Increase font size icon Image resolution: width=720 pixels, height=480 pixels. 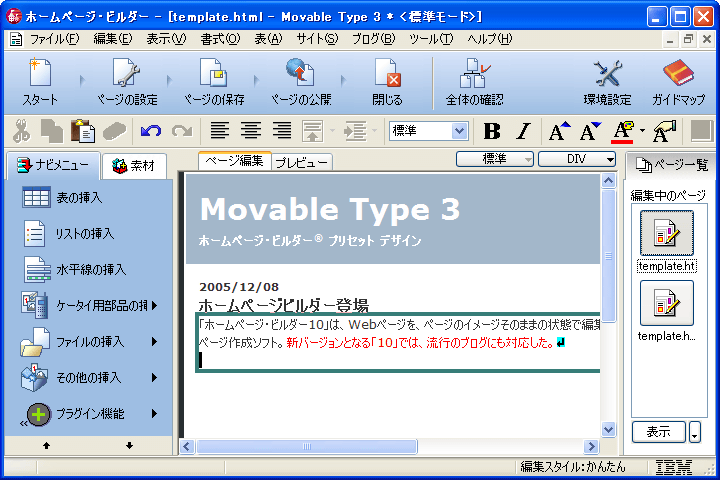(x=559, y=131)
